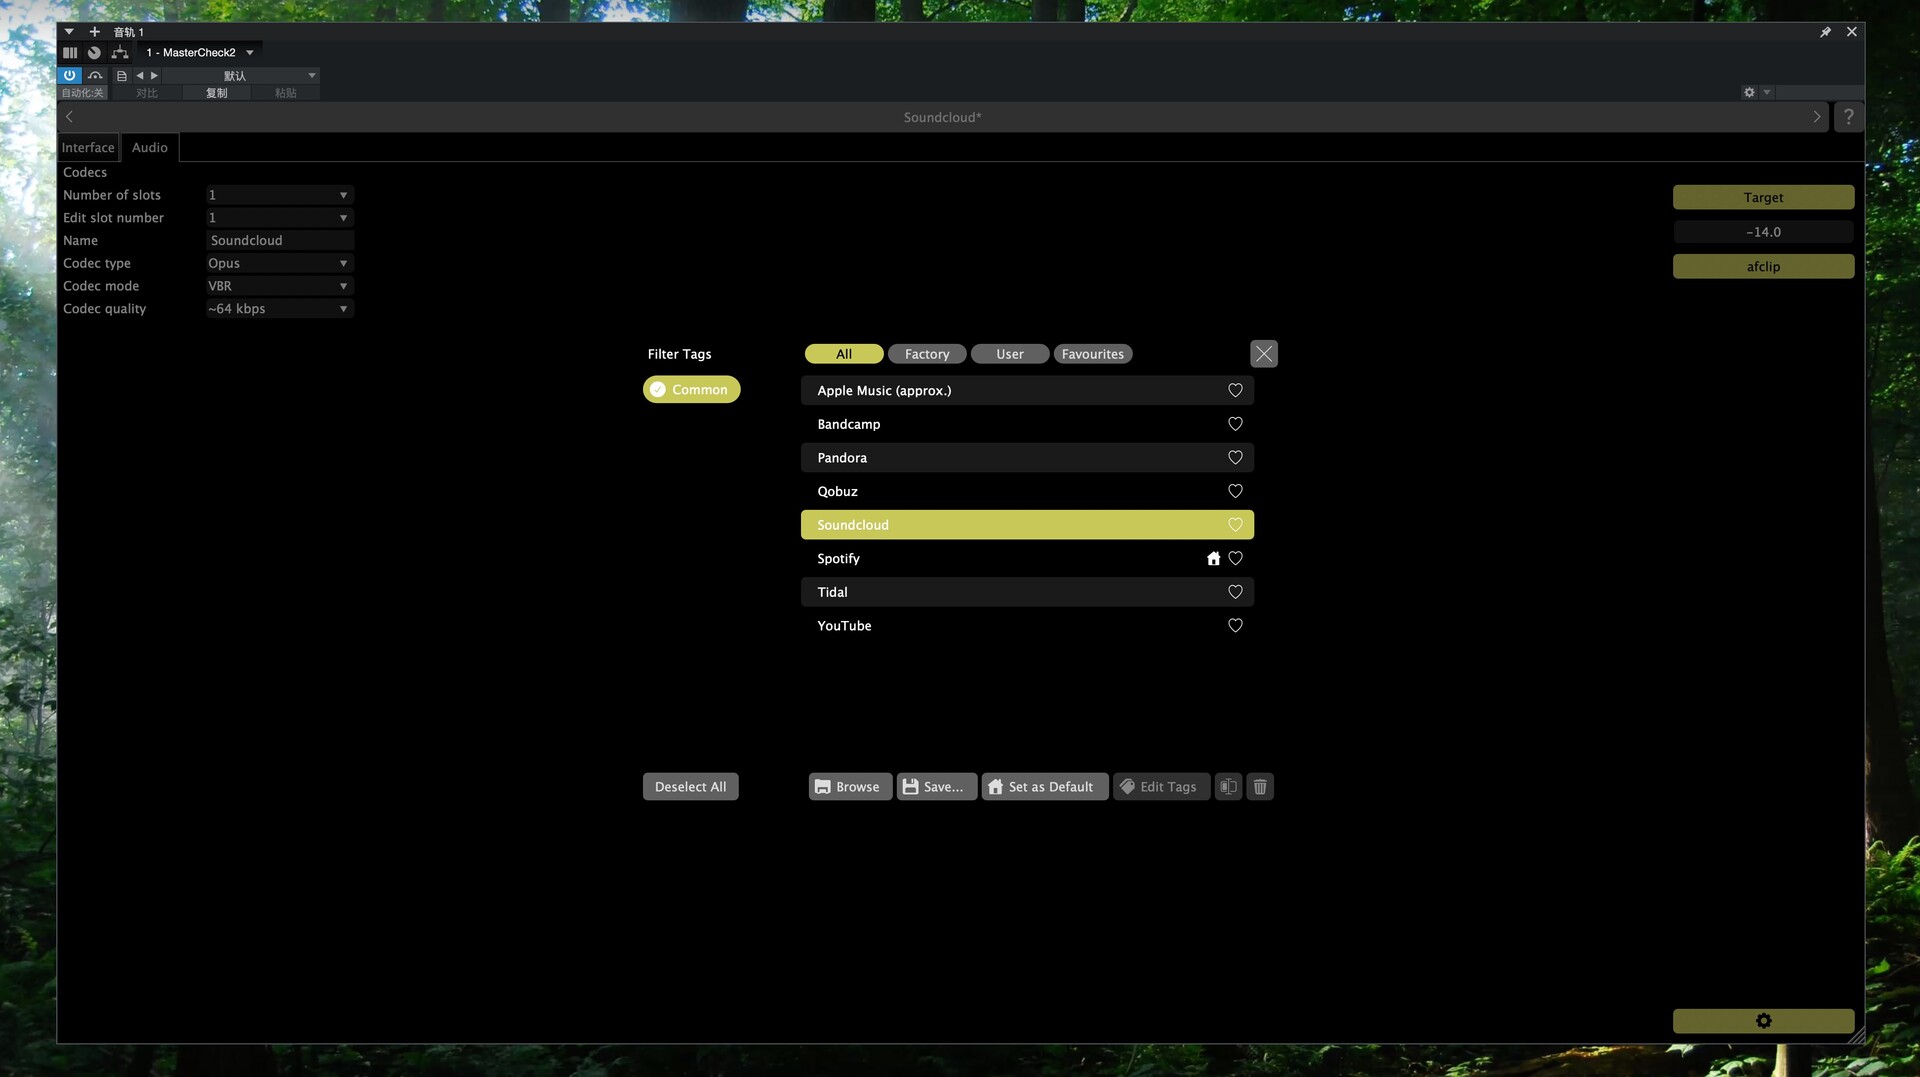Expand the Codec quality dropdown

click(279, 309)
